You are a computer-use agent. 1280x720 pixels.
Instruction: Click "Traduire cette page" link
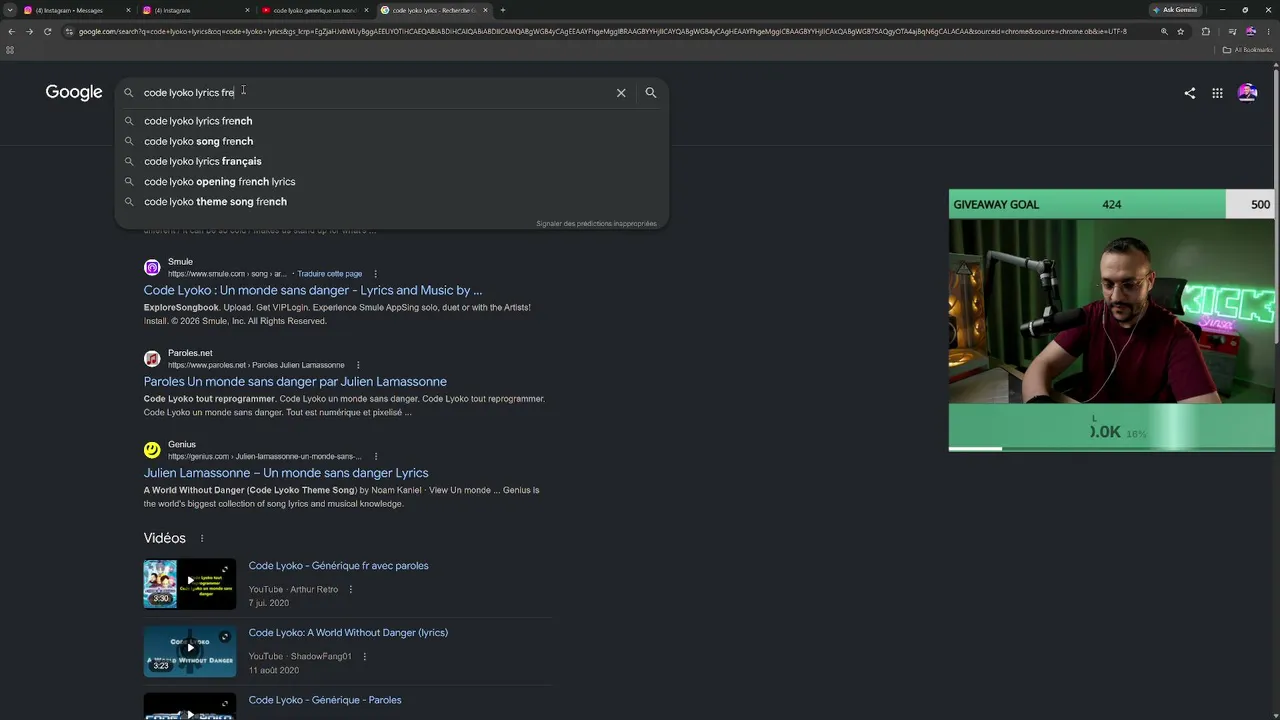pos(330,274)
